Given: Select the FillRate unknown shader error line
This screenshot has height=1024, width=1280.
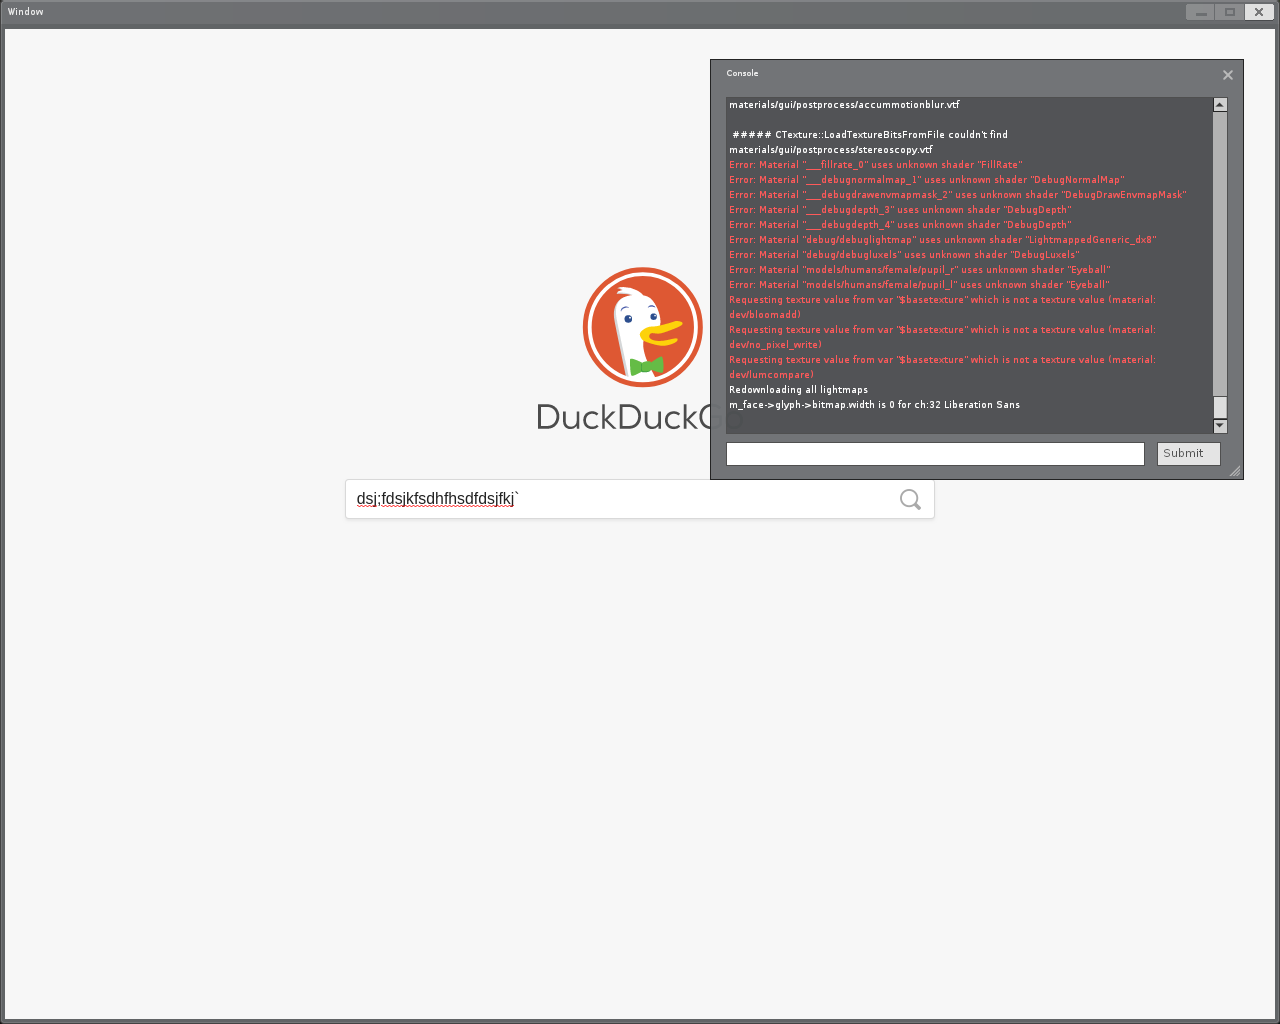Looking at the screenshot, I should [875, 164].
